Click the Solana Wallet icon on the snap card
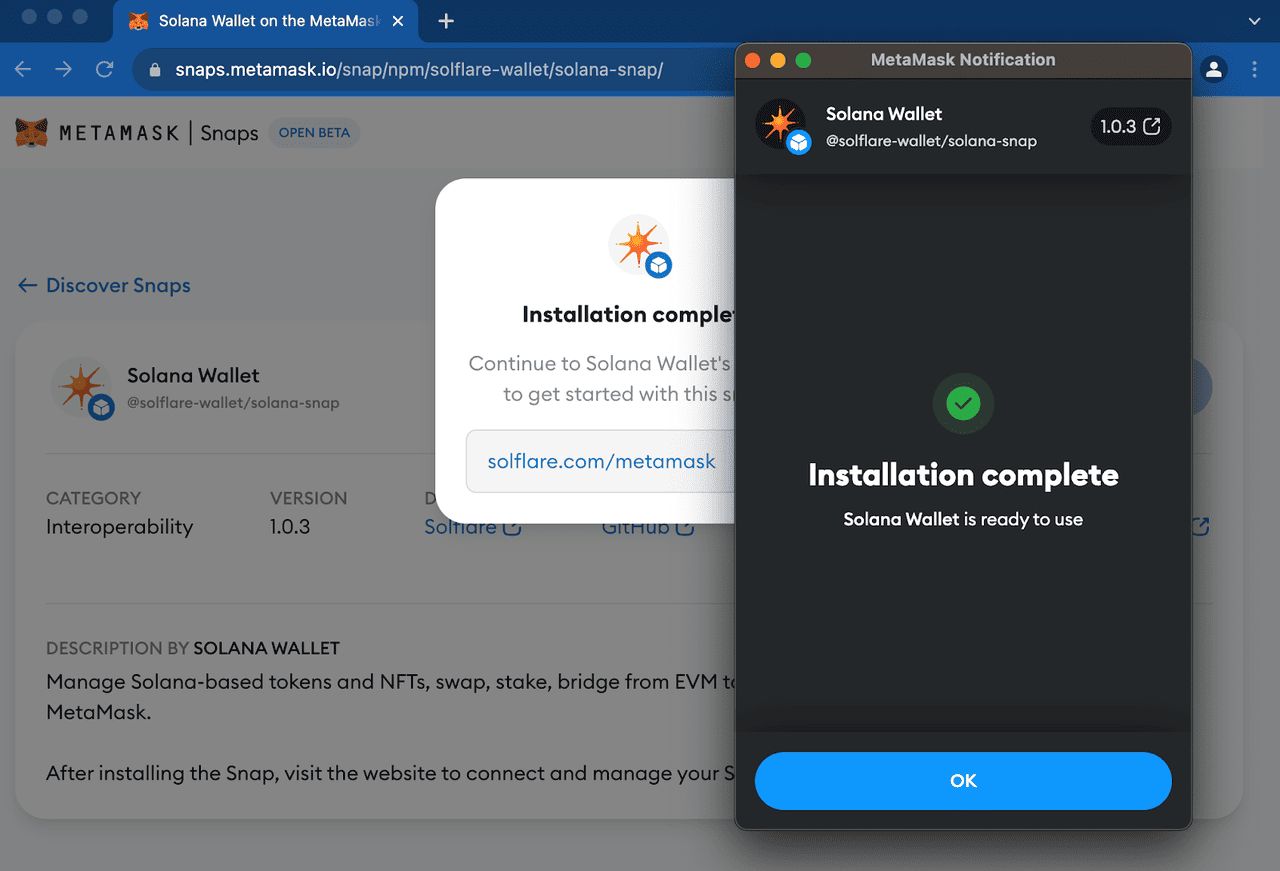The height and width of the screenshot is (871, 1280). pyautogui.click(x=83, y=388)
